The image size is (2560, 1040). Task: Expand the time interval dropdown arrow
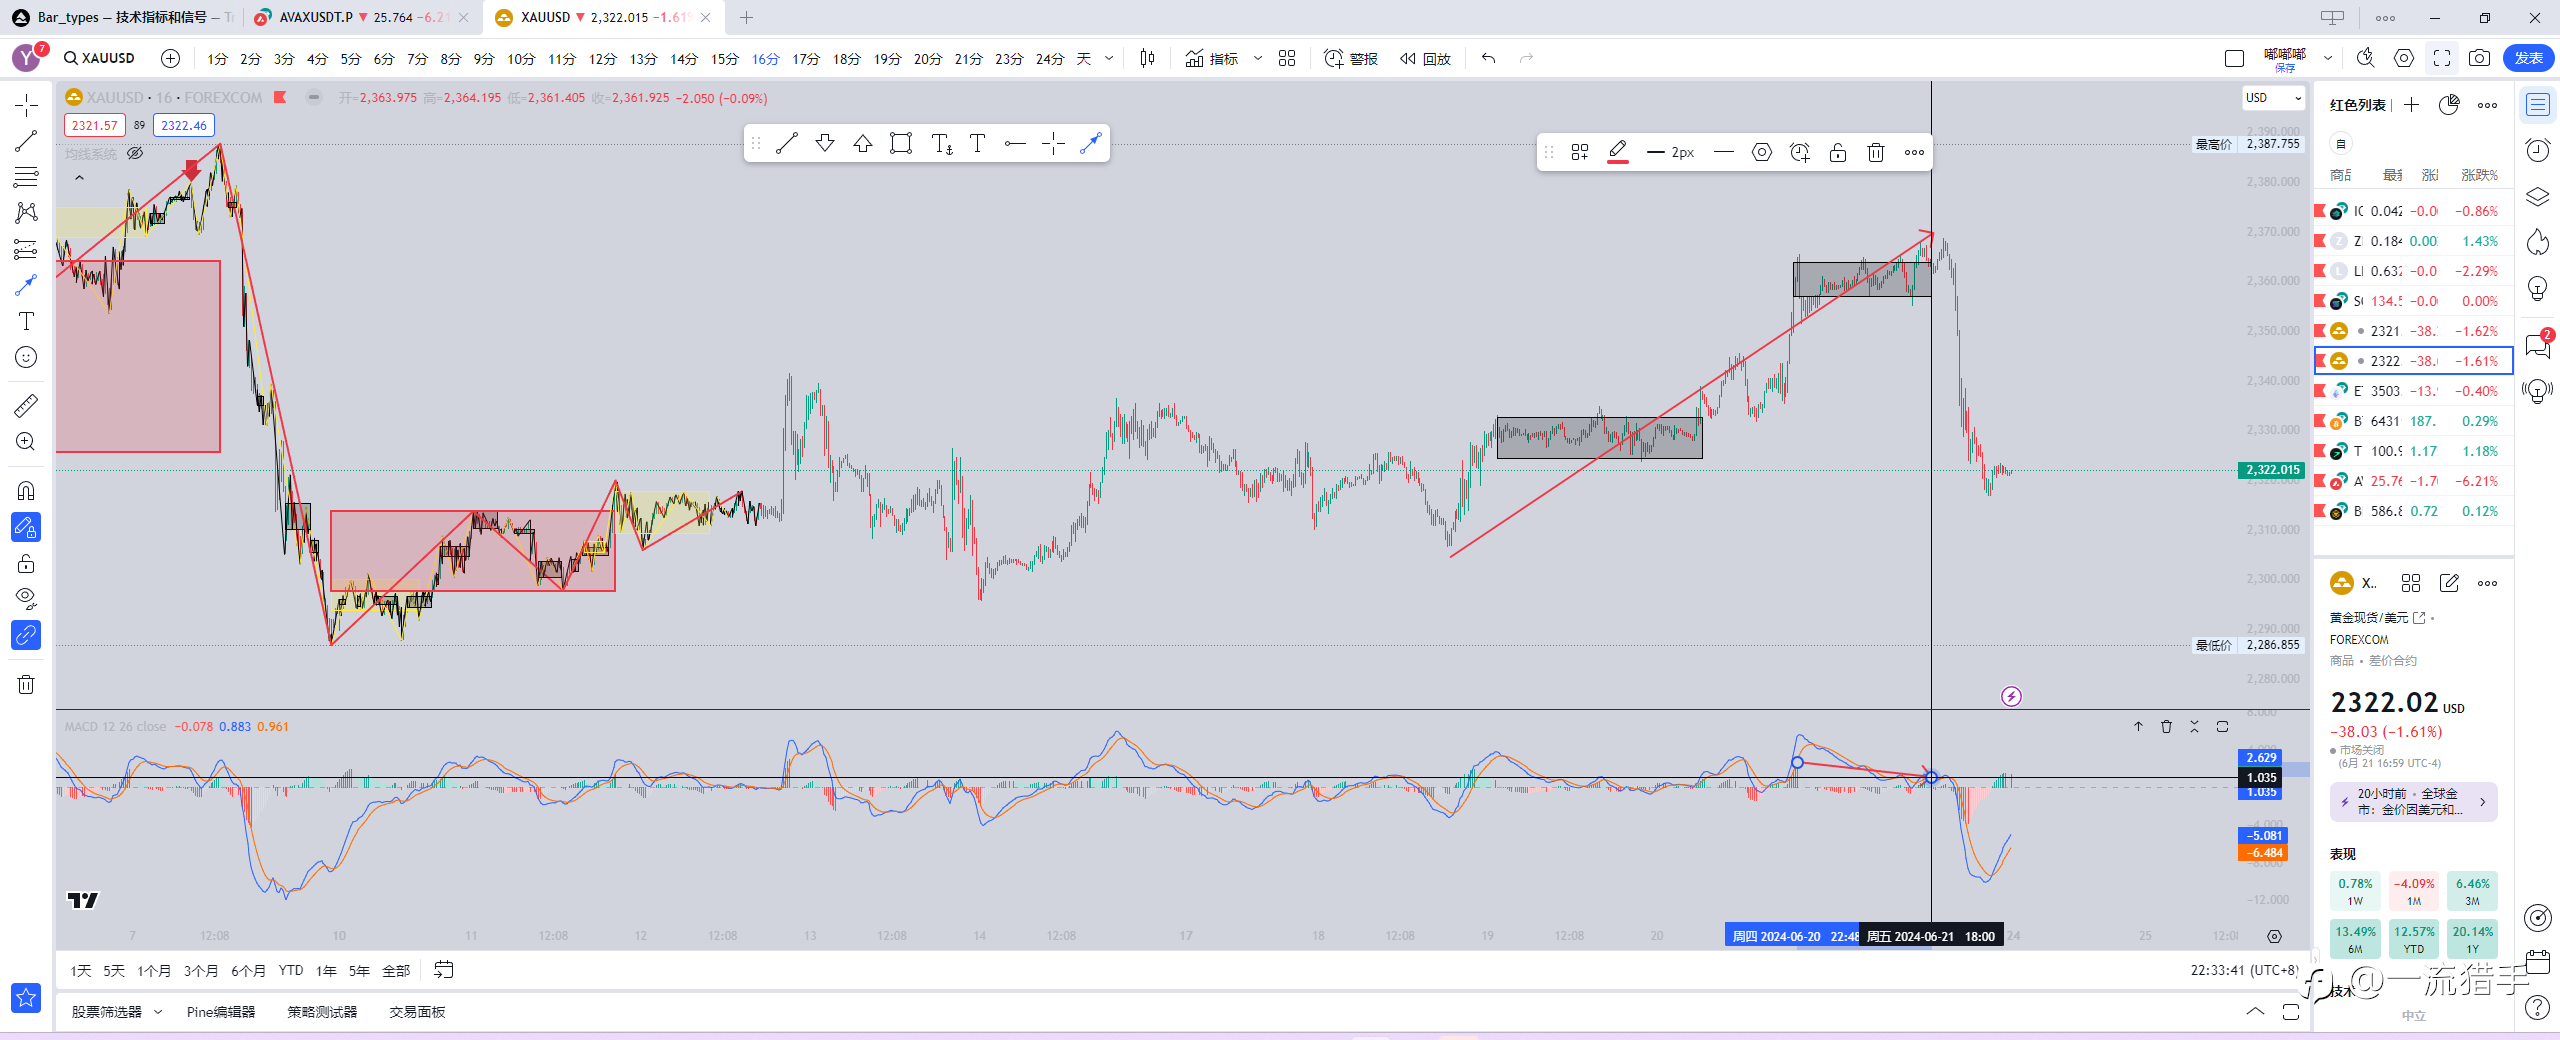[1109, 58]
